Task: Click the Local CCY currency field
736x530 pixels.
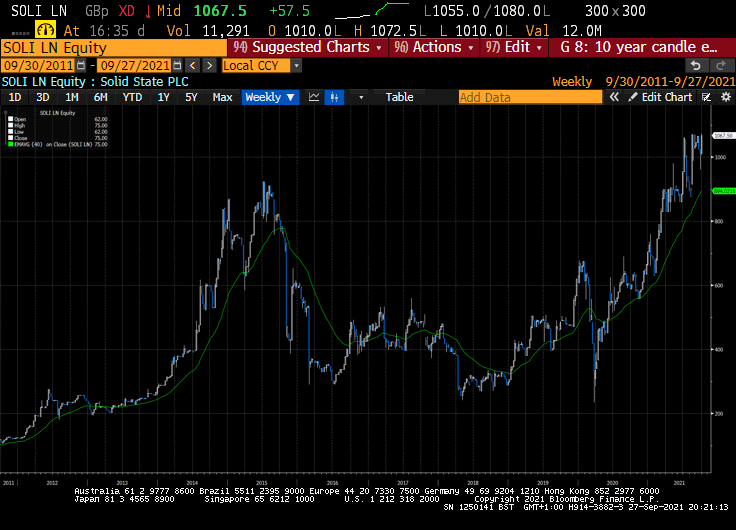Action: (256, 66)
